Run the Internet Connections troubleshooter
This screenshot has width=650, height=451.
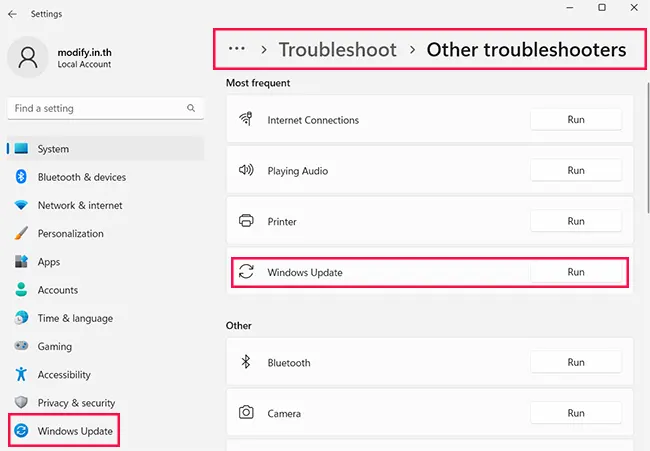(575, 120)
